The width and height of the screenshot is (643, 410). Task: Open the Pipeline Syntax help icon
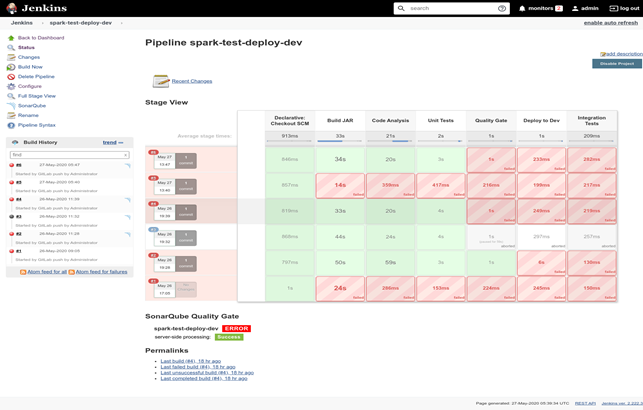point(11,125)
